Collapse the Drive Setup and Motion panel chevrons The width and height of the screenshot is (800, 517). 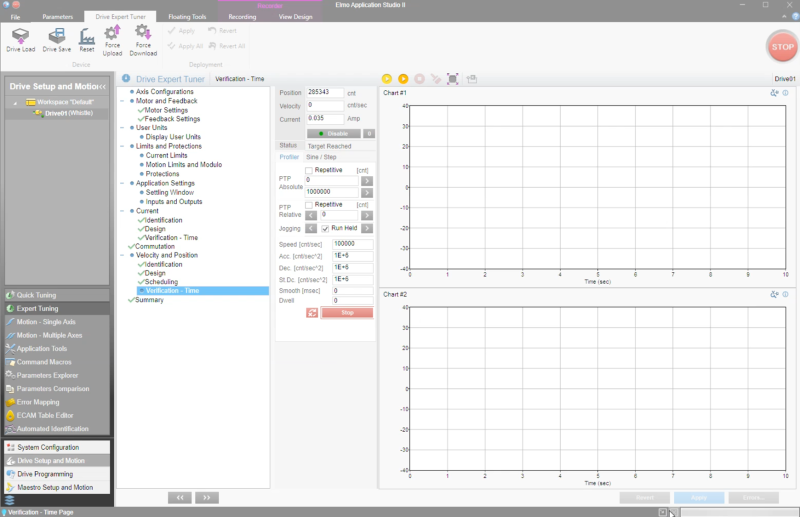point(102,87)
